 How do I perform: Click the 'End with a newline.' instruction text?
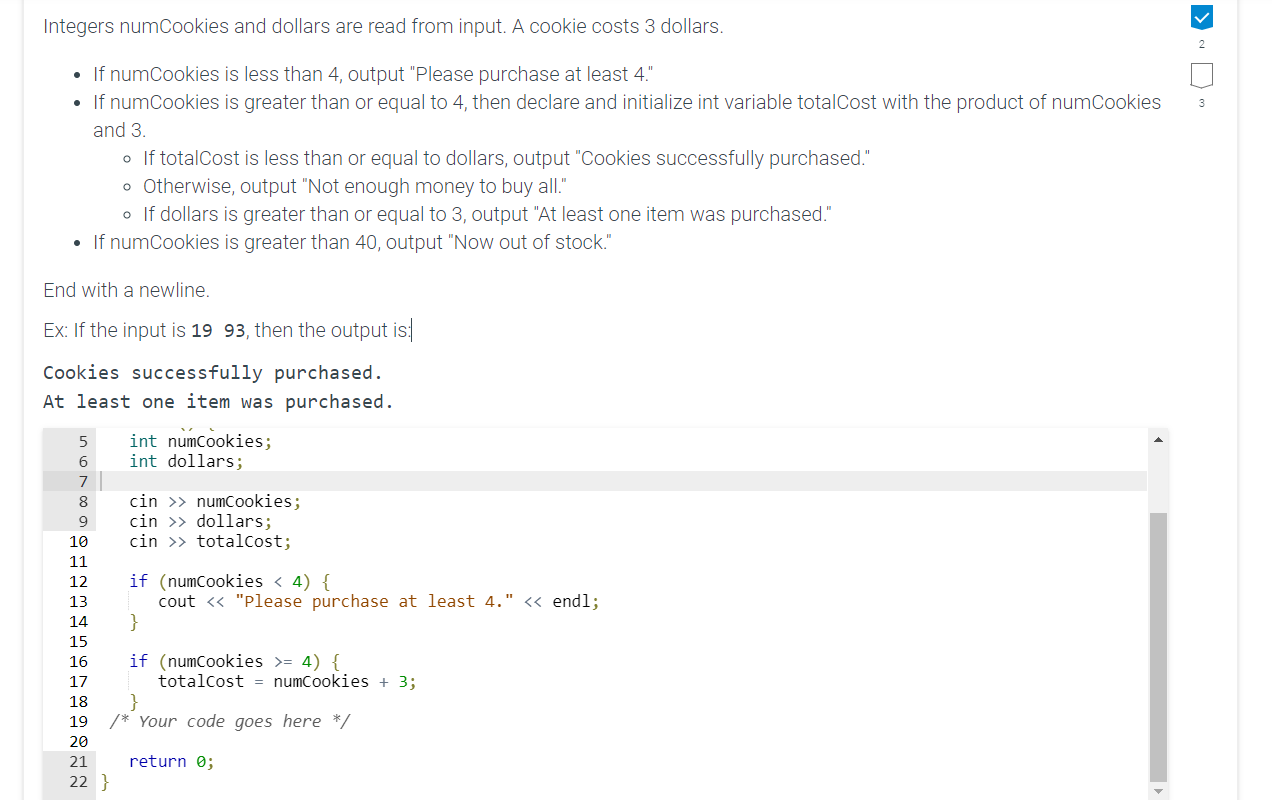126,290
